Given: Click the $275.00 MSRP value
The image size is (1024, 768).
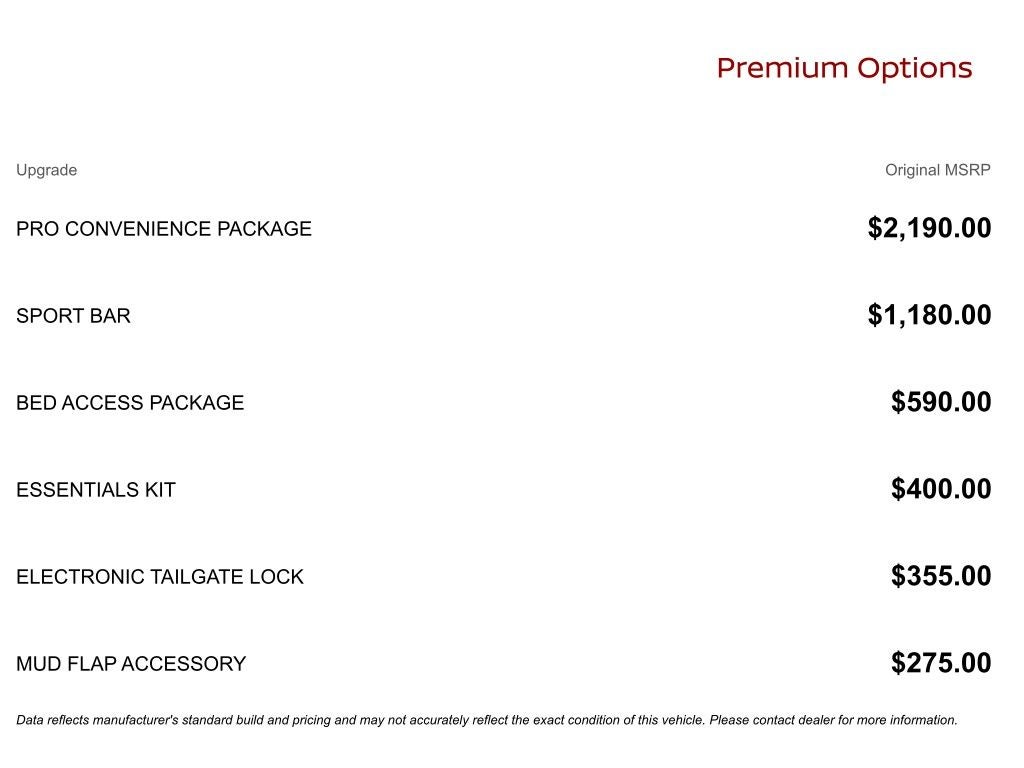Looking at the screenshot, I should (941, 663).
